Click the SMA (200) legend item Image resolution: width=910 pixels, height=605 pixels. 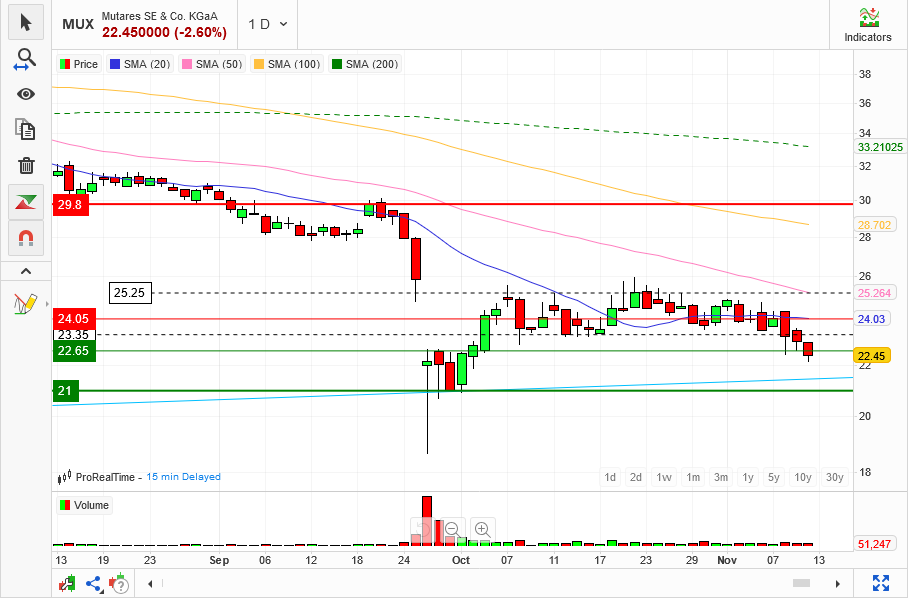click(365, 64)
